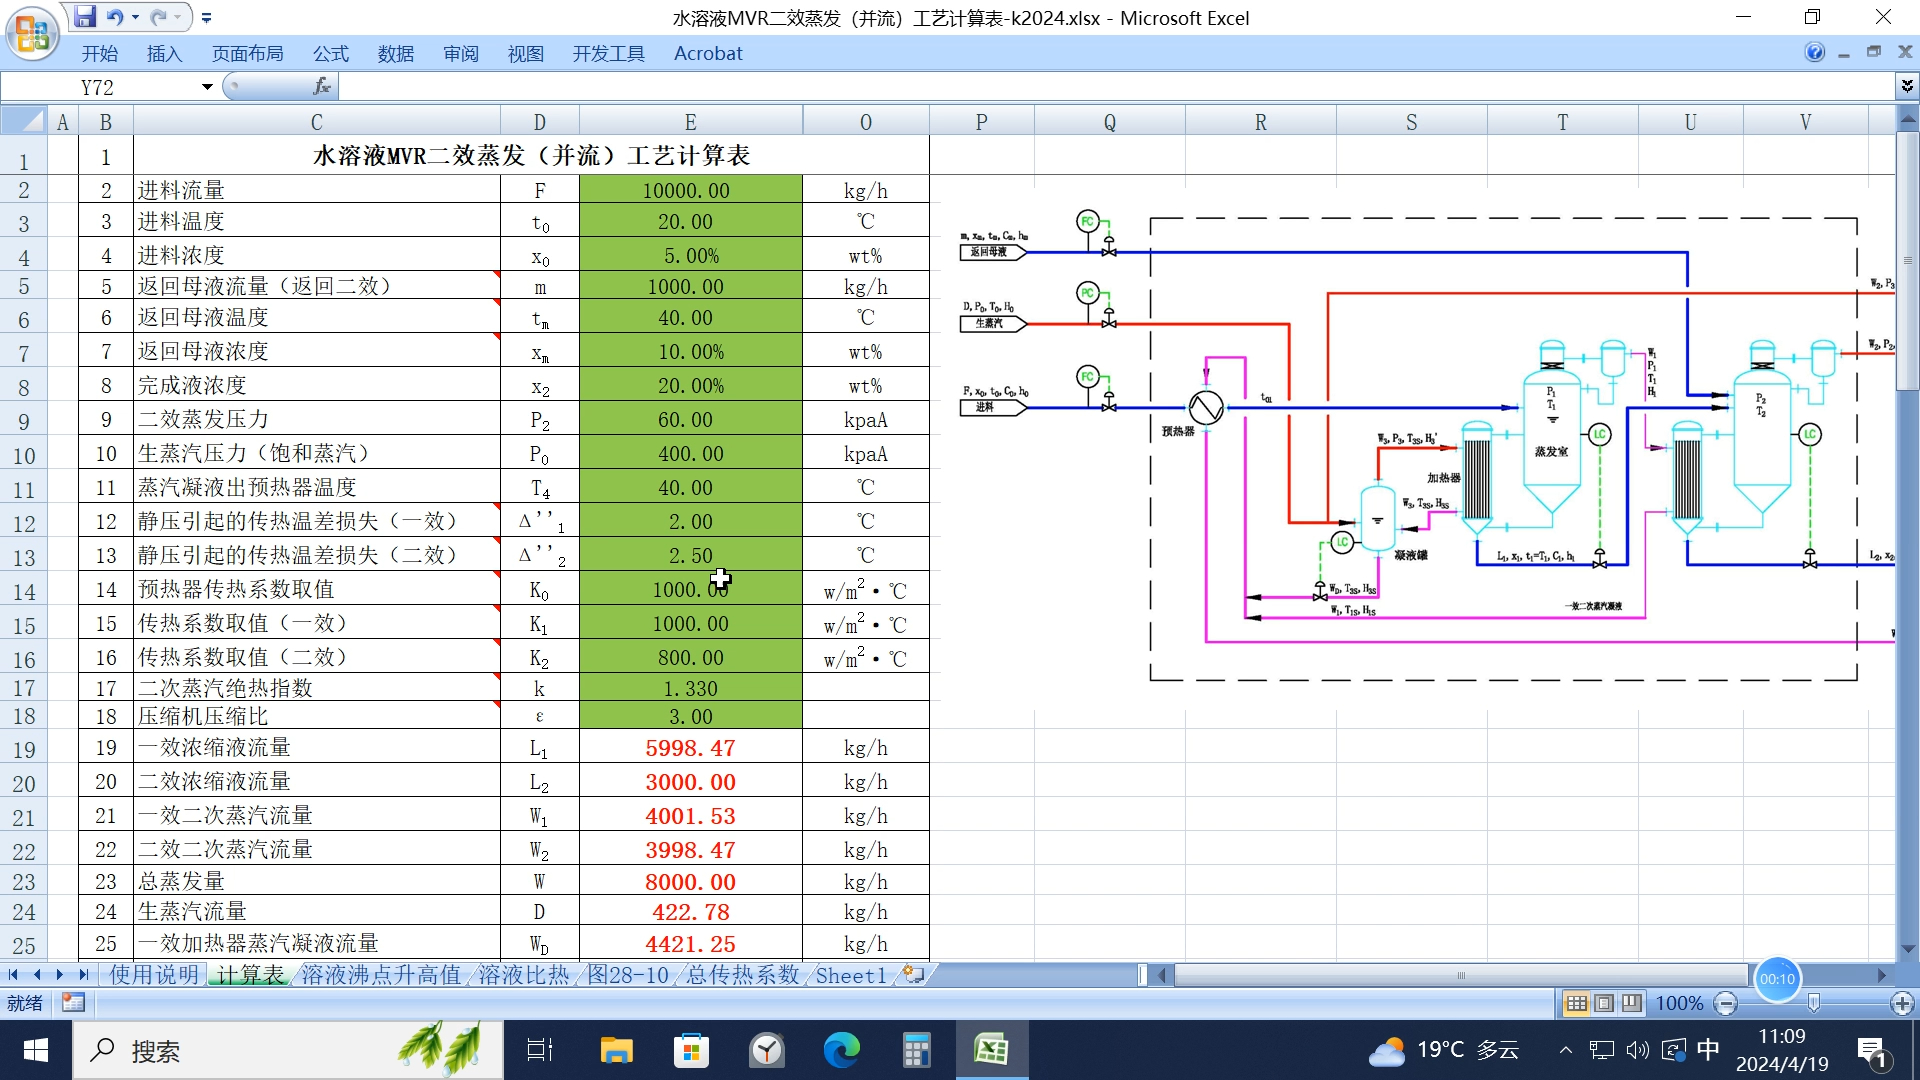Click the 100% zoom level button
The width and height of the screenshot is (1920, 1080).
1679,1003
